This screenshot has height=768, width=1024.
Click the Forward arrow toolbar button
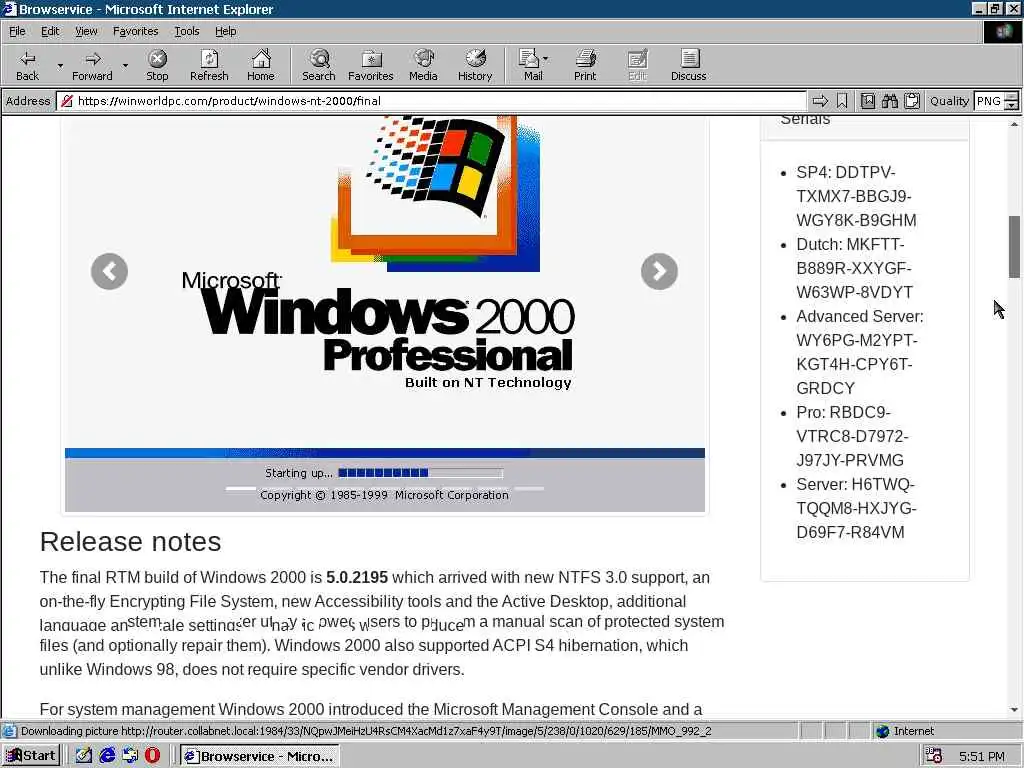(x=92, y=65)
